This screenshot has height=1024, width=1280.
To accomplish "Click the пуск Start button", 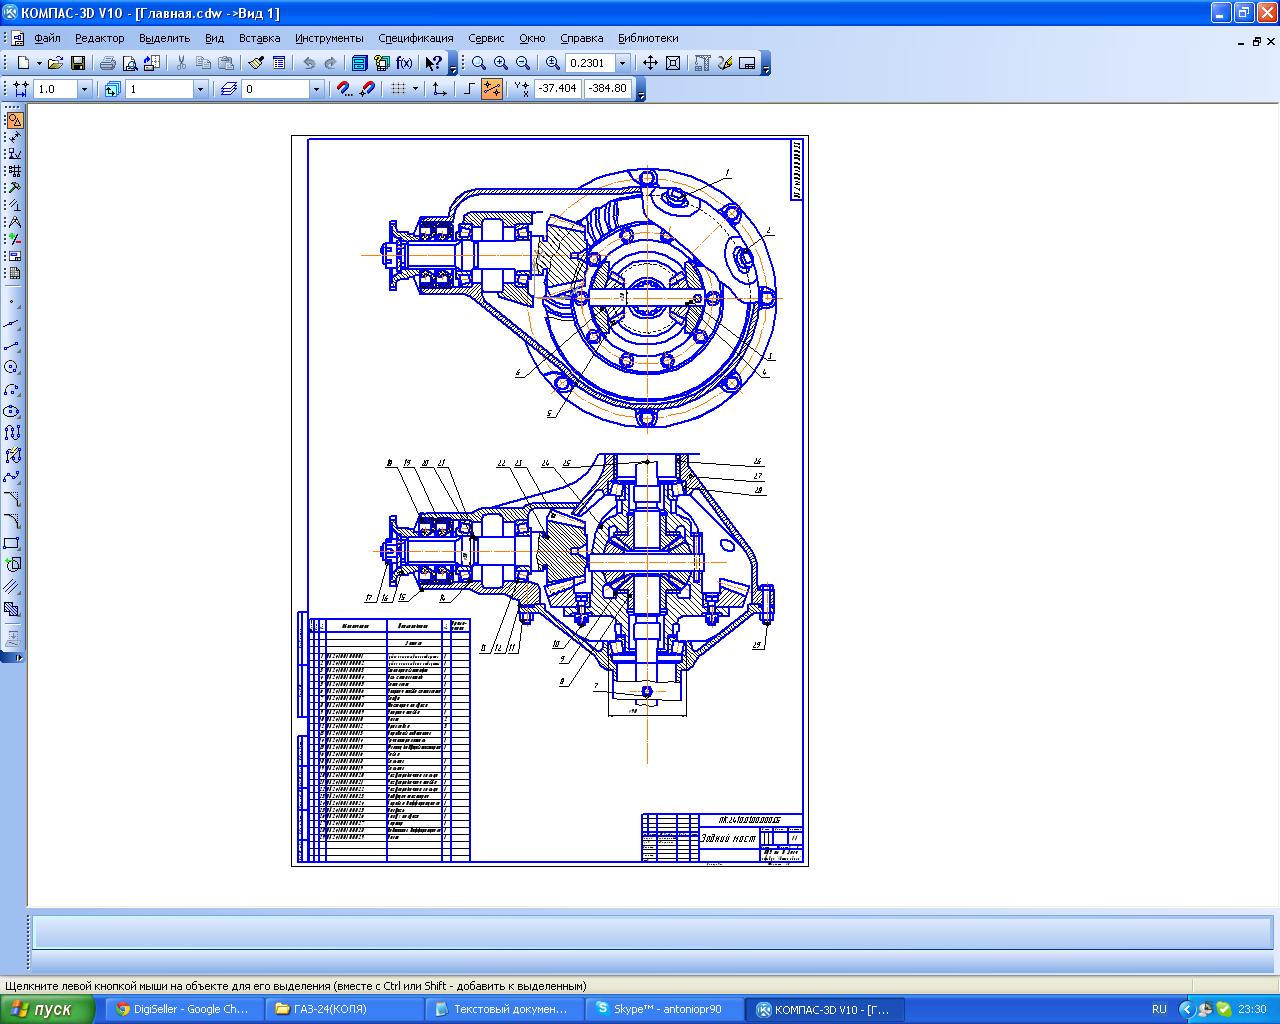I will pyautogui.click(x=47, y=1009).
